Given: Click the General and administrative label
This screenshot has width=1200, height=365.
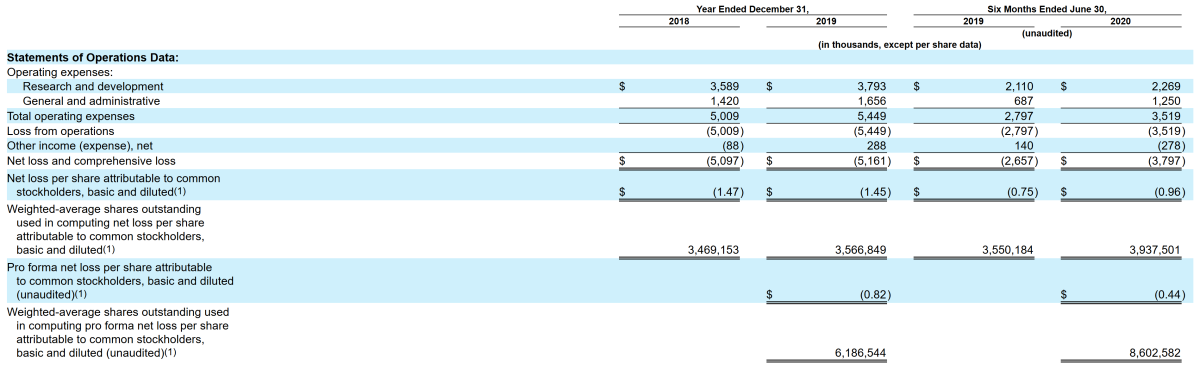Looking at the screenshot, I should click(x=91, y=101).
